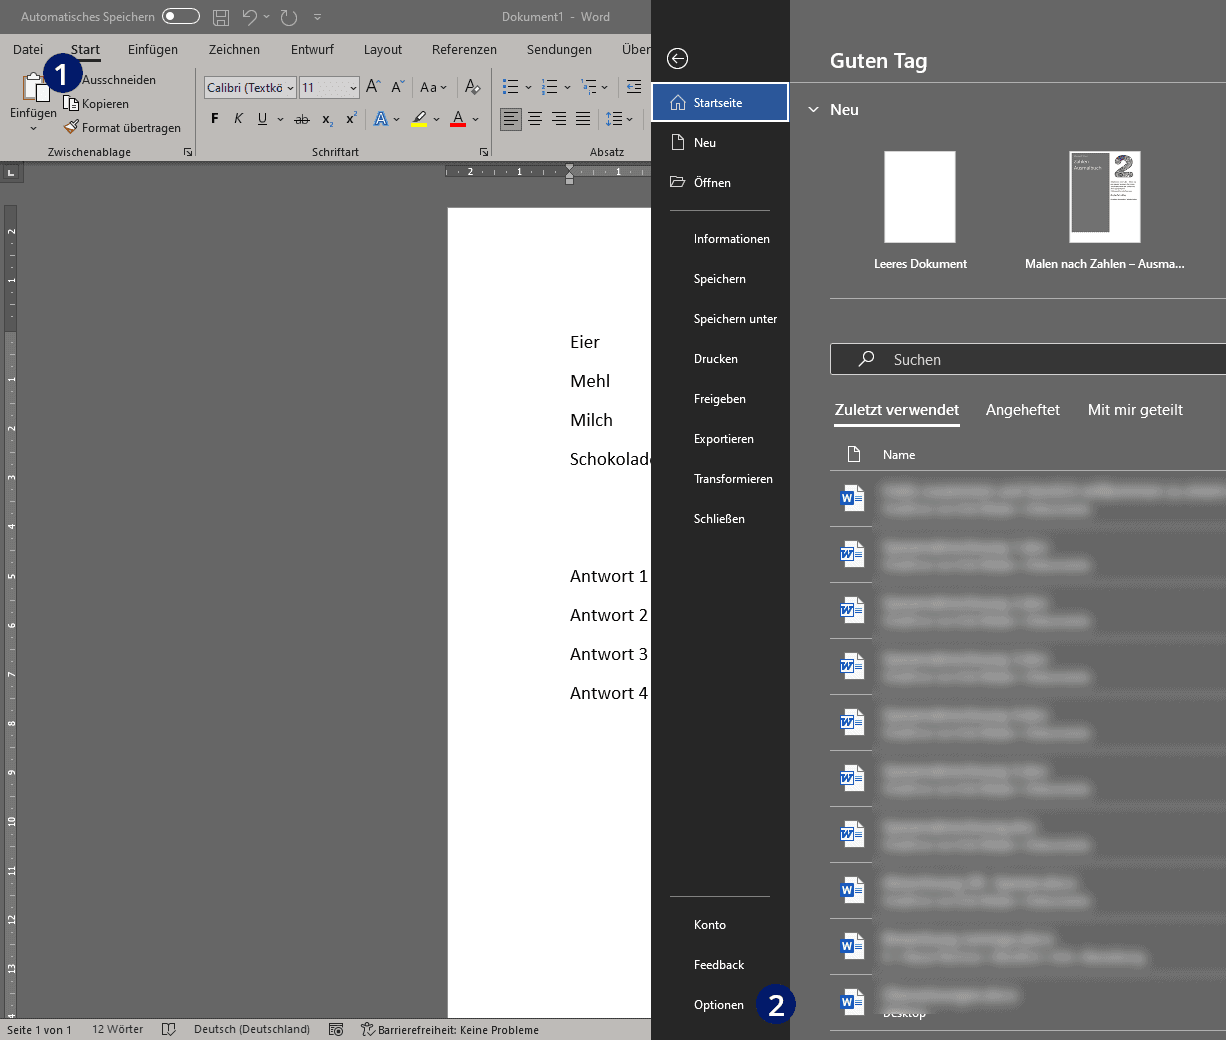Collapse the Neu section chevron
1226x1040 pixels.
click(x=813, y=110)
